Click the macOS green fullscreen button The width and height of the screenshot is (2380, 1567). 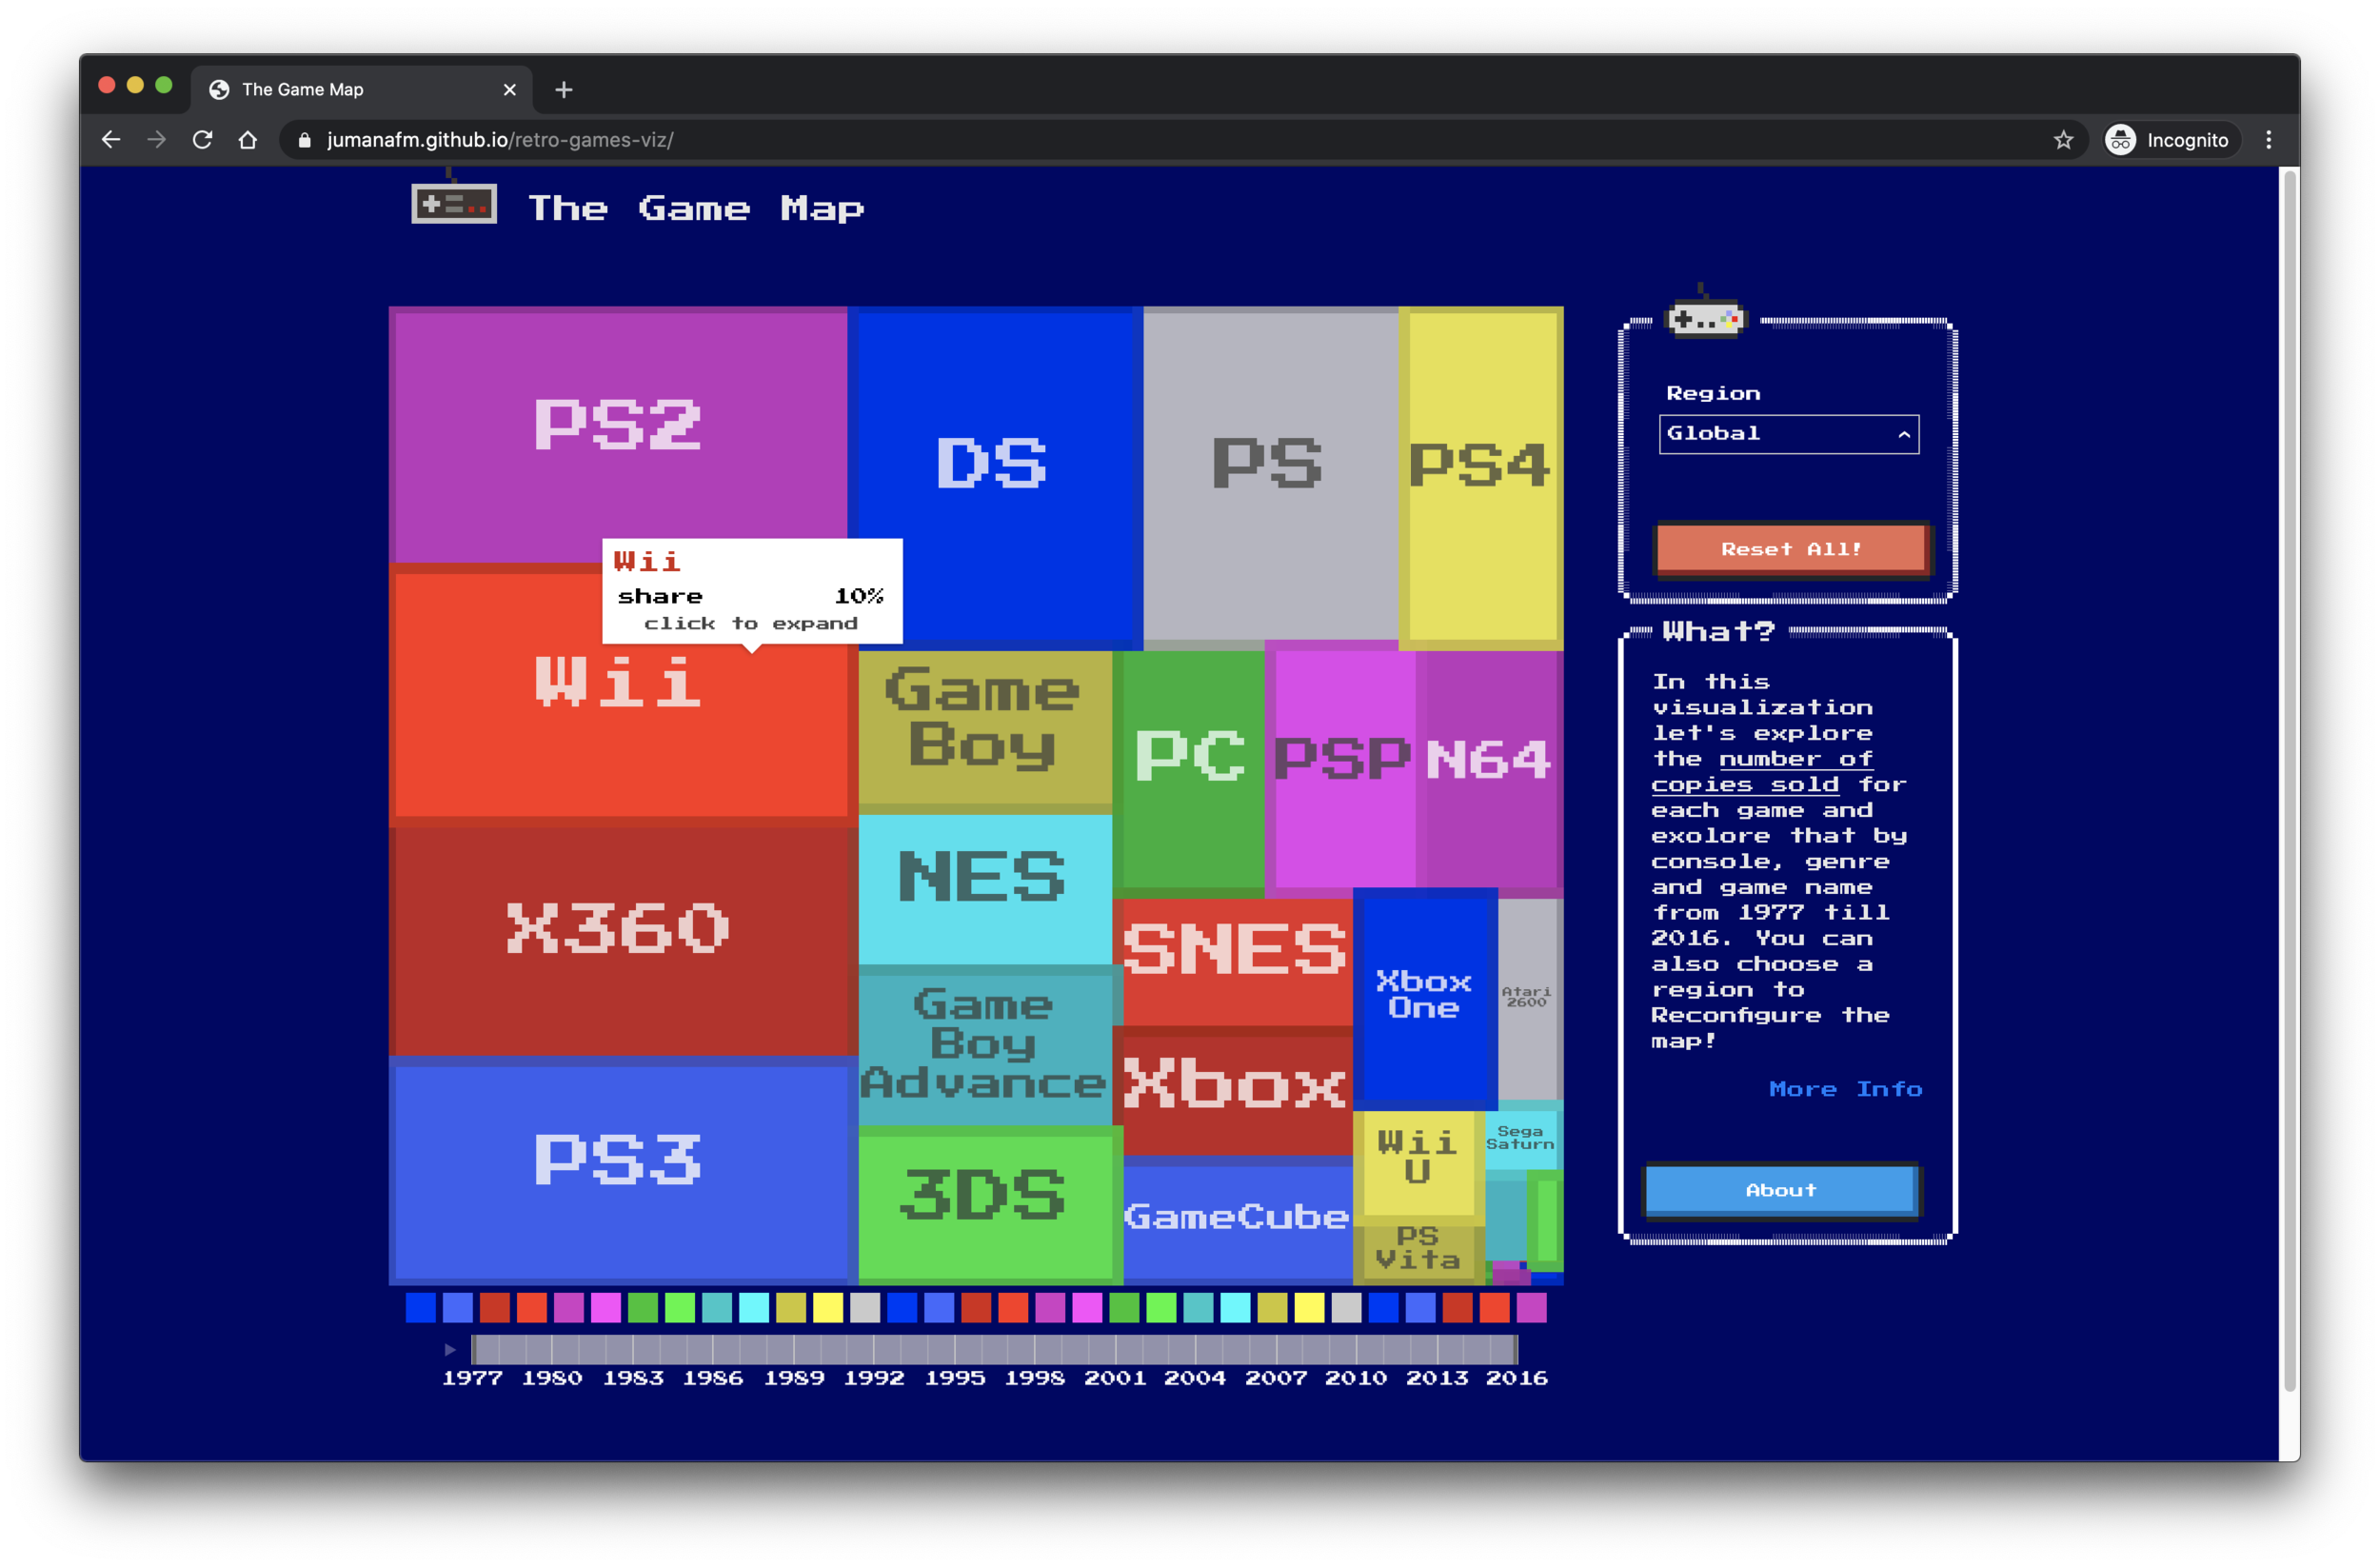(164, 85)
